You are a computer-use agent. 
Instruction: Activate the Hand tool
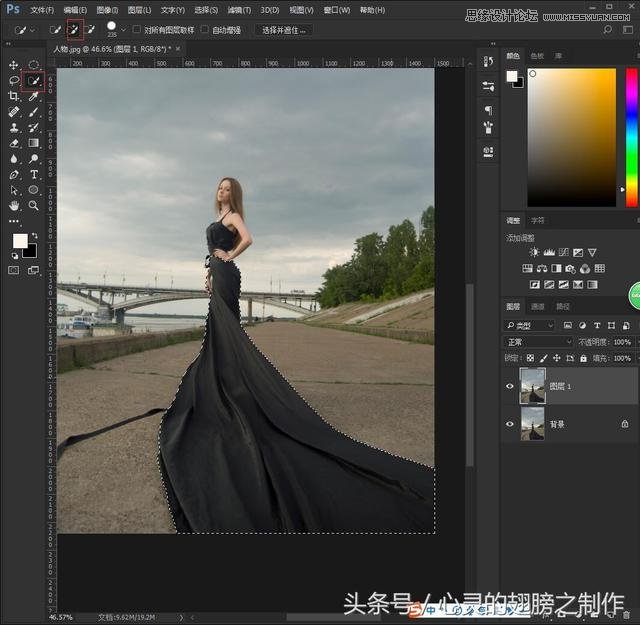coord(14,205)
